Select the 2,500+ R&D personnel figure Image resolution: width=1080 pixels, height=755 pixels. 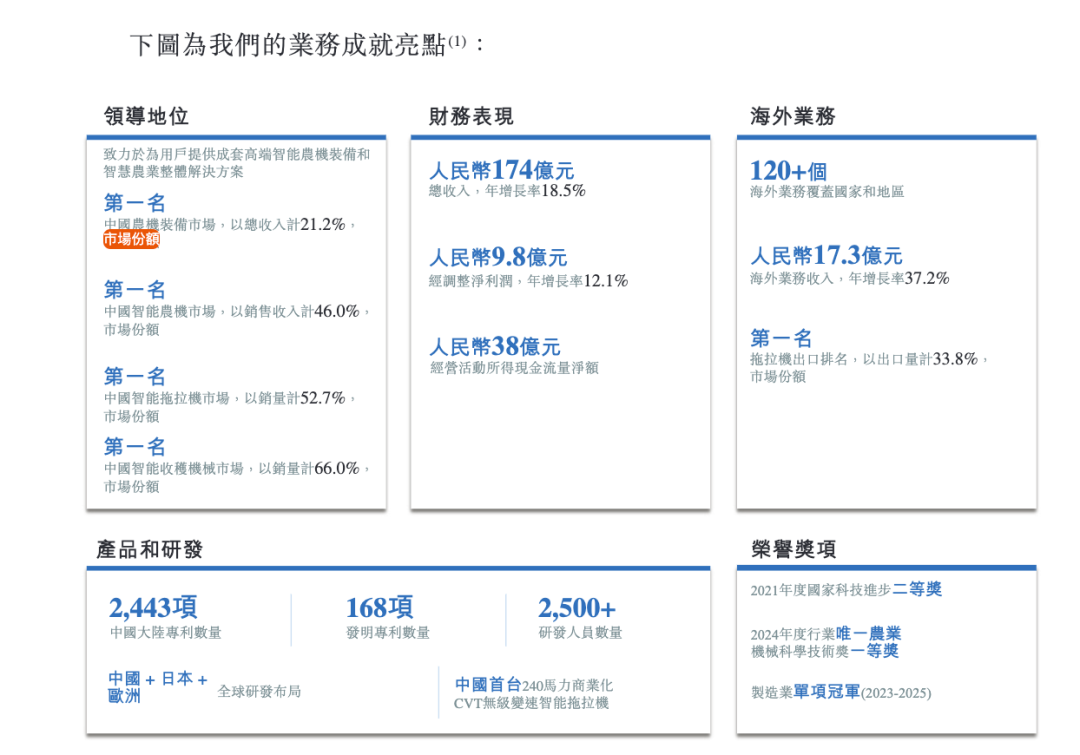coord(577,608)
